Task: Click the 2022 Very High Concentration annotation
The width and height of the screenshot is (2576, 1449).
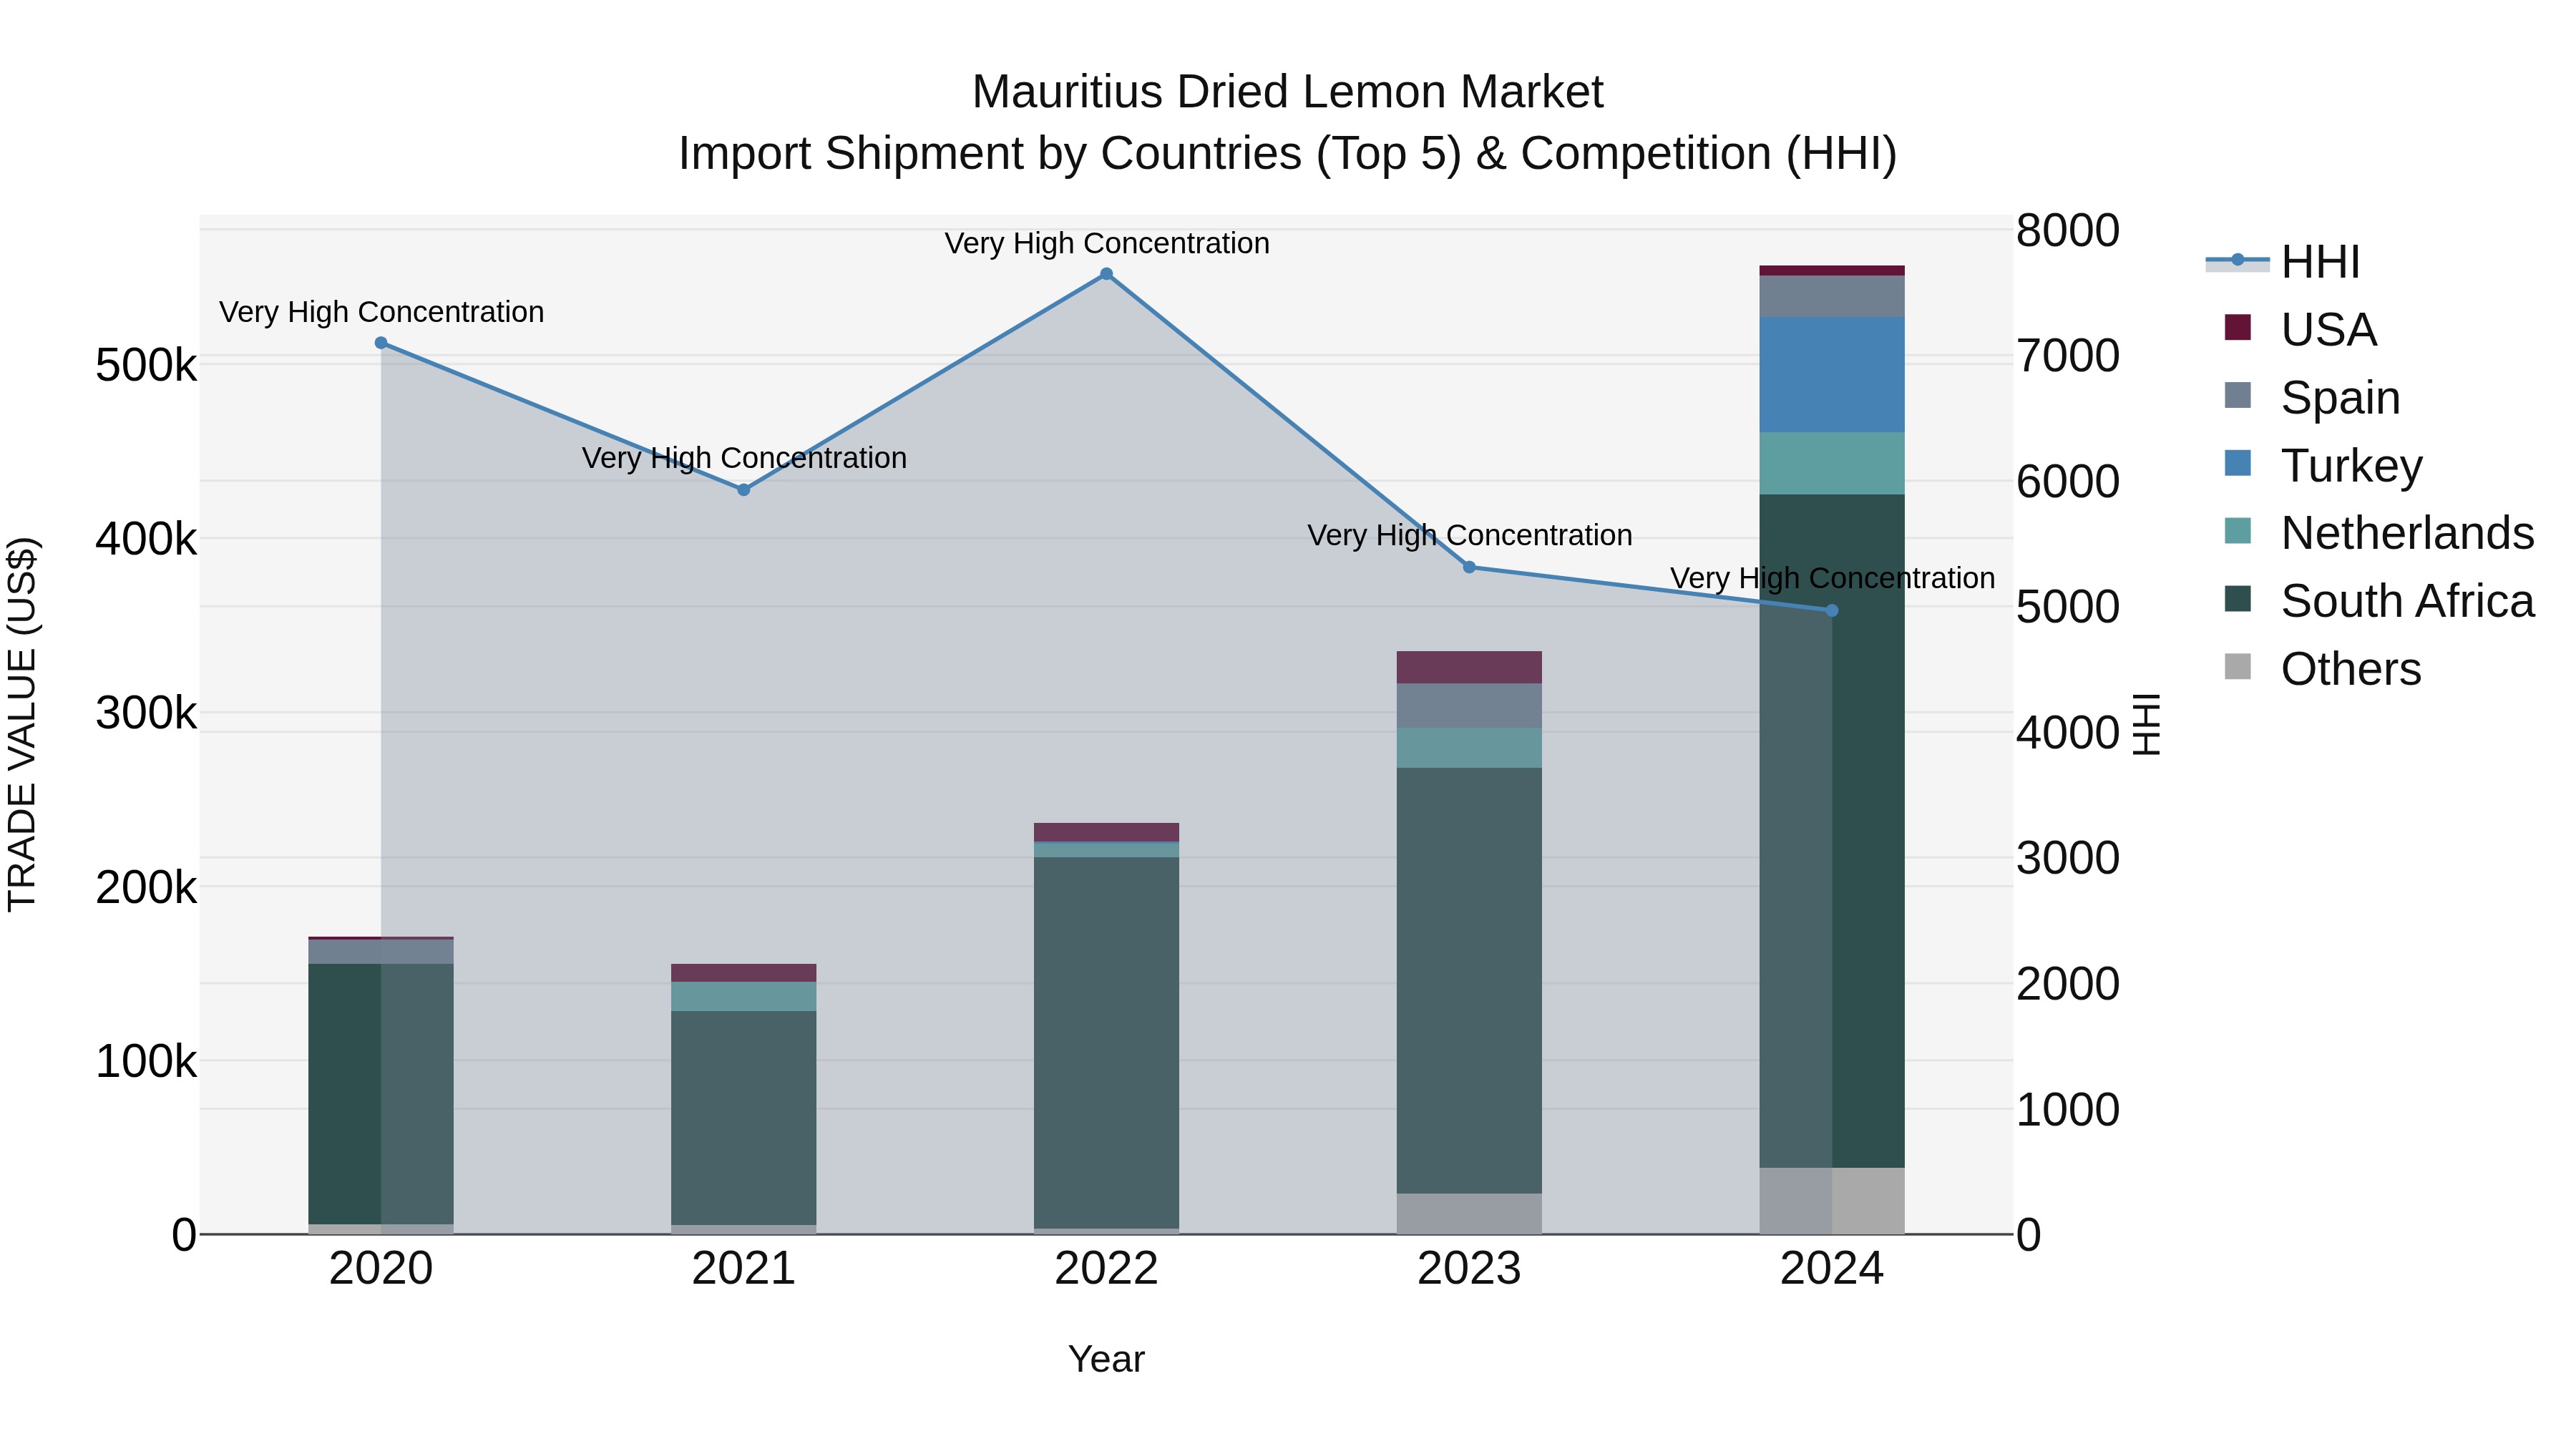Action: (1107, 243)
